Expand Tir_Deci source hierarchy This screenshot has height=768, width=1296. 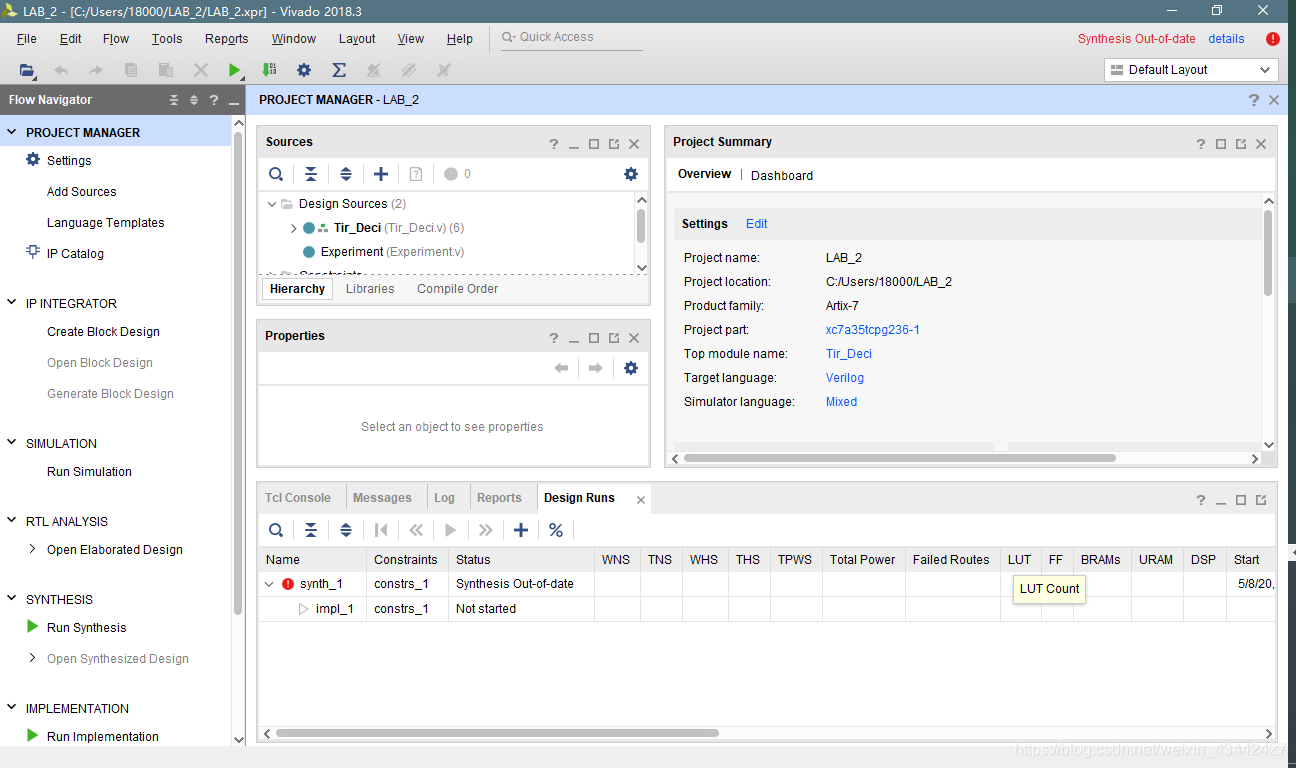point(293,228)
